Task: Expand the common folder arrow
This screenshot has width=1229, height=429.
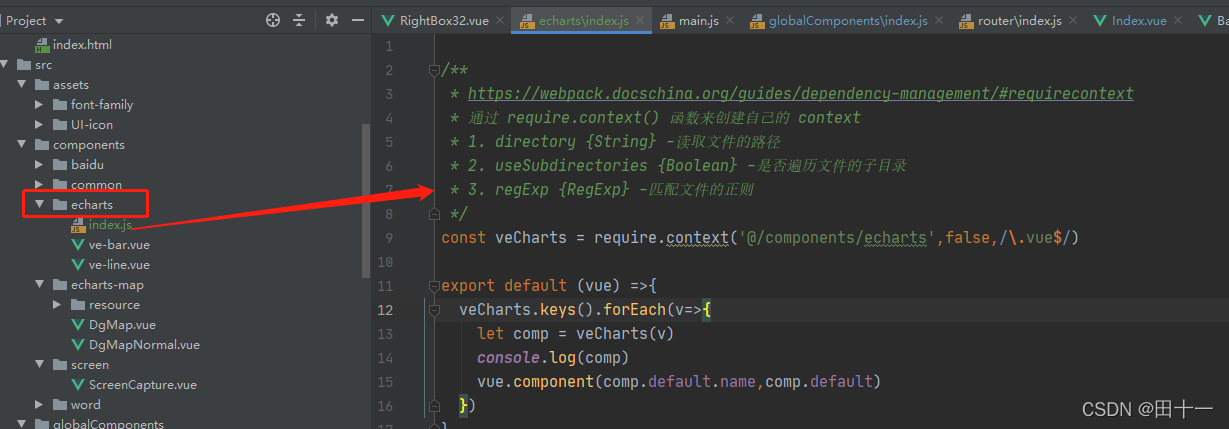Action: (39, 185)
